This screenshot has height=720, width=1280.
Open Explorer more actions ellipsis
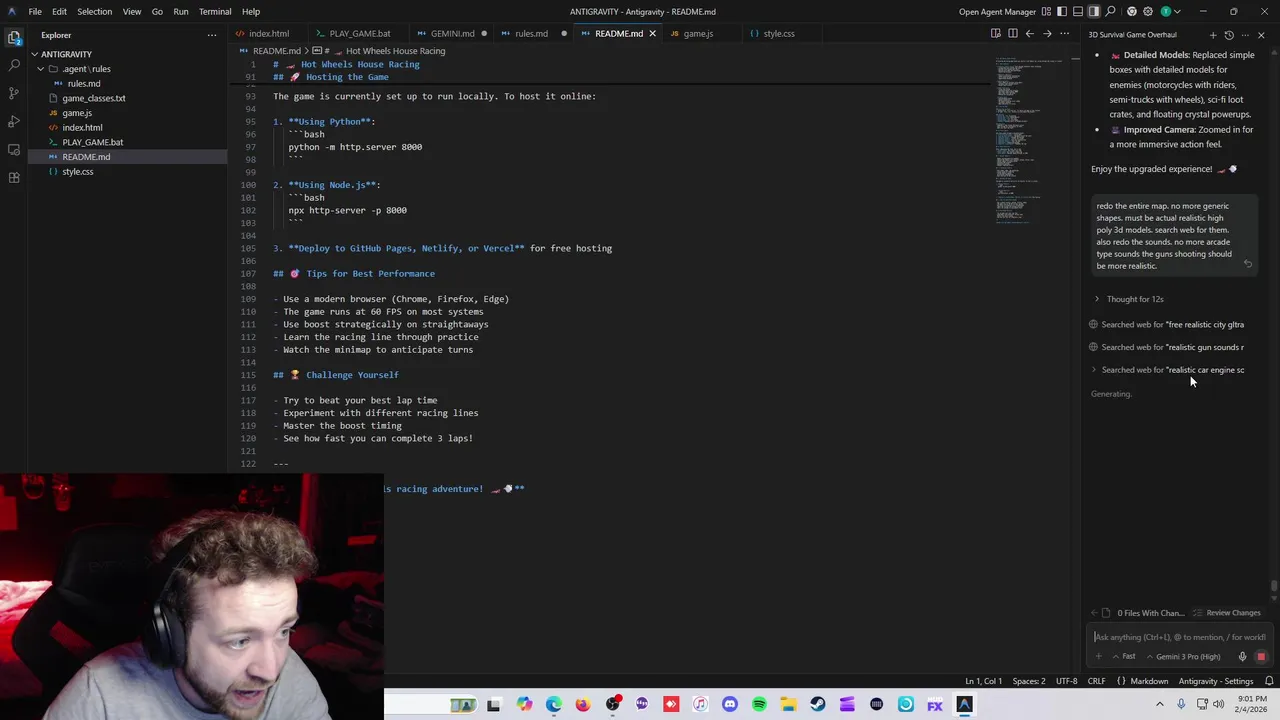point(211,35)
